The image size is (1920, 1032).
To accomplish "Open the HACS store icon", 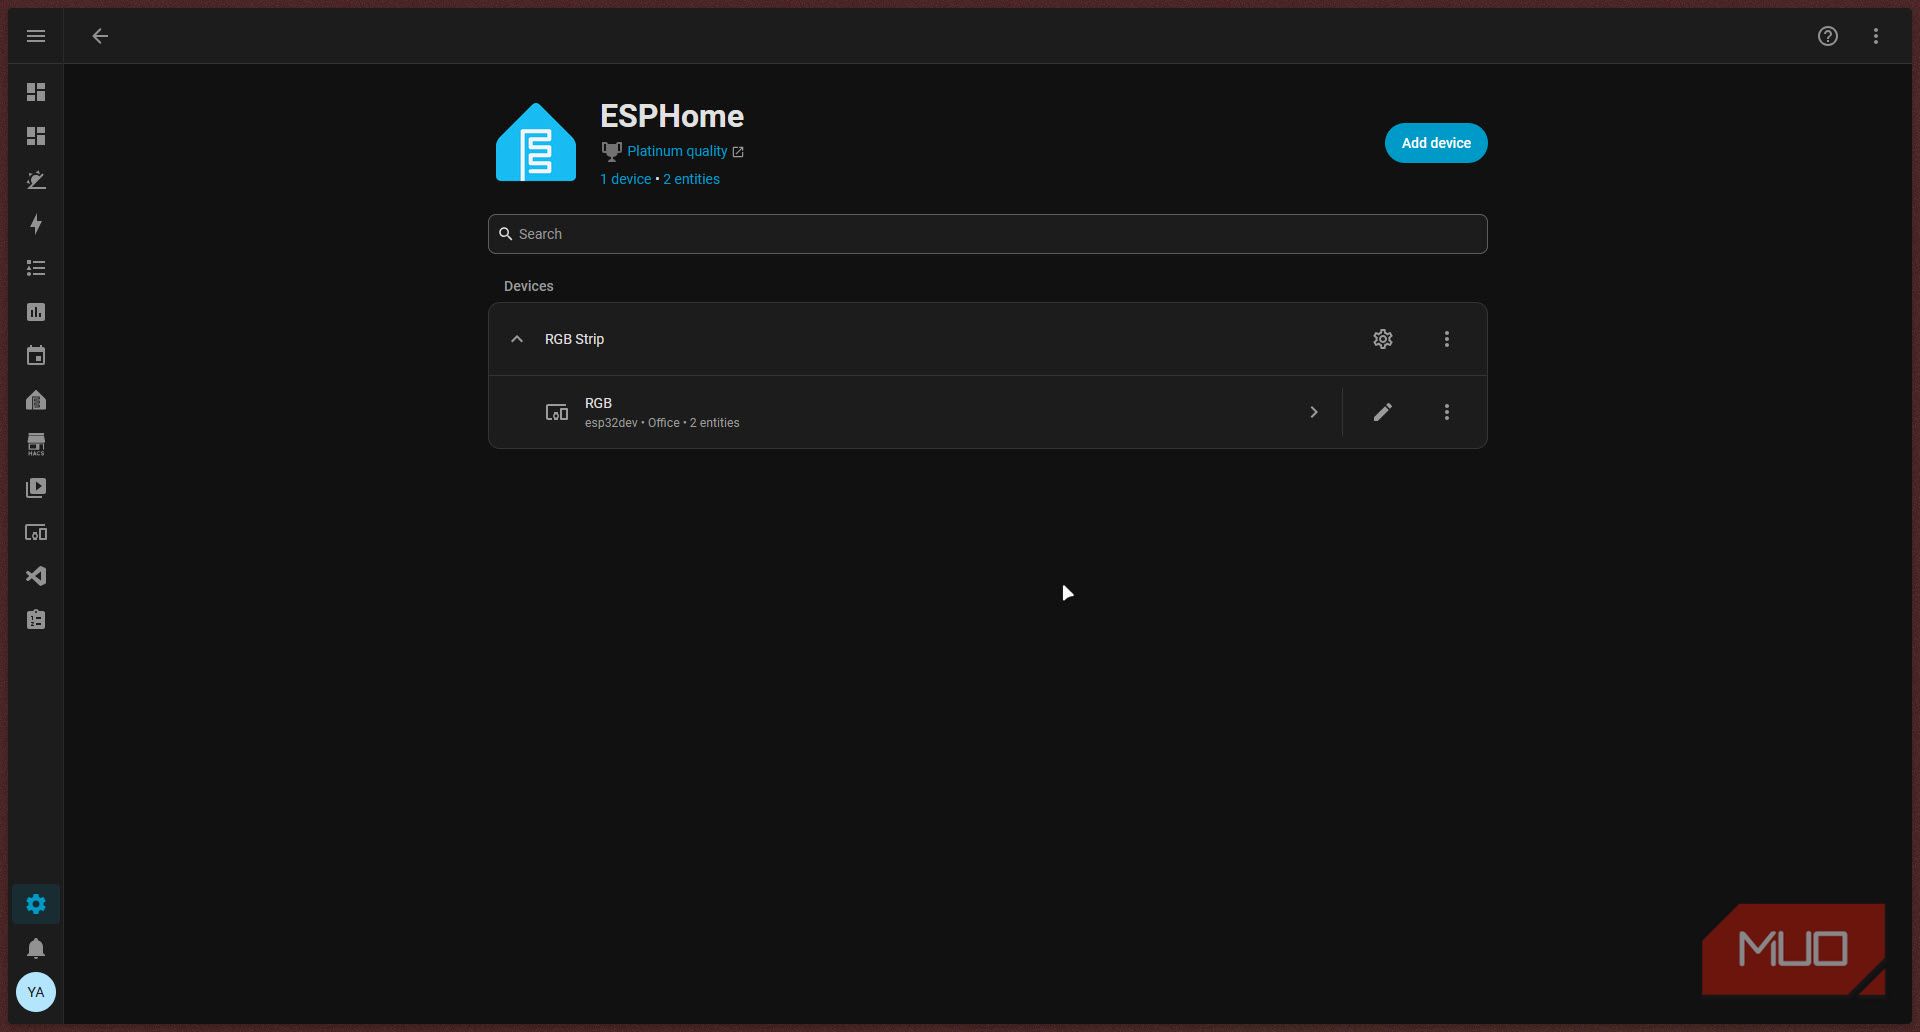I will coord(36,444).
